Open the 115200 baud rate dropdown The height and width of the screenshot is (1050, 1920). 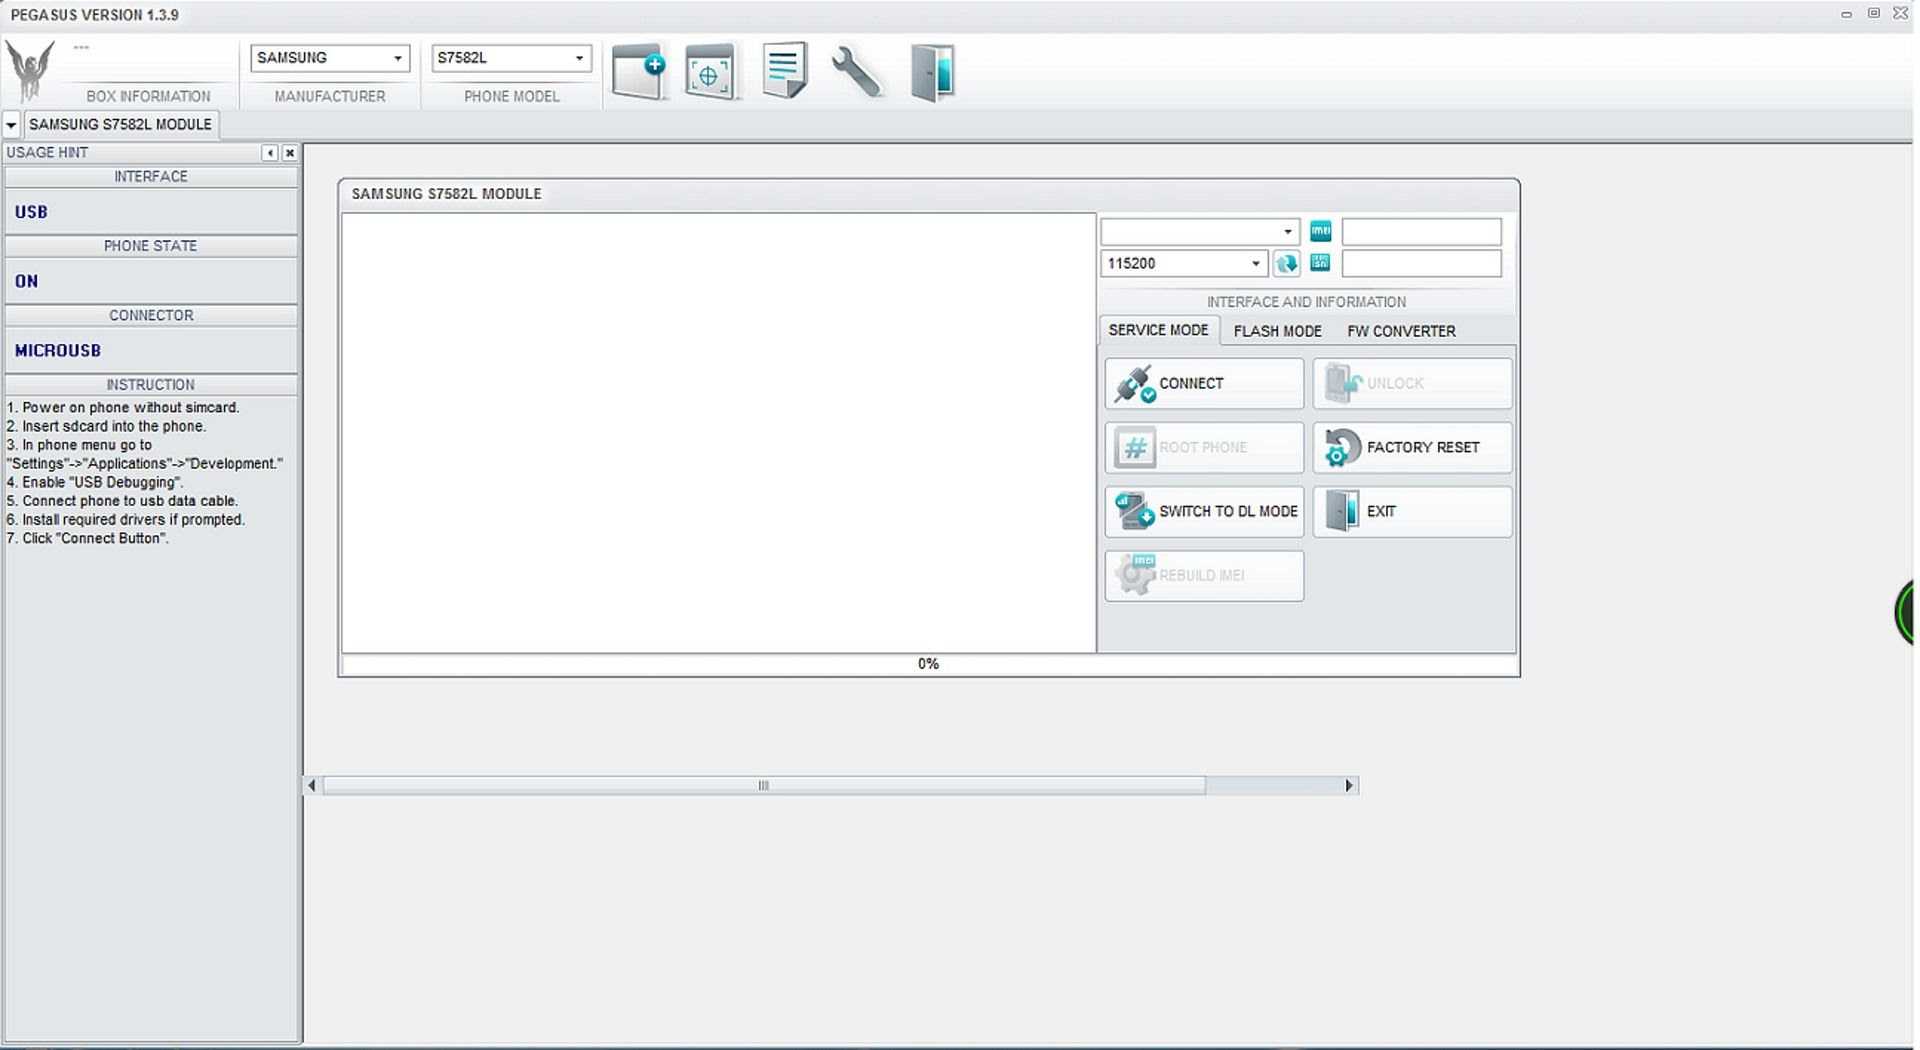1184,264
